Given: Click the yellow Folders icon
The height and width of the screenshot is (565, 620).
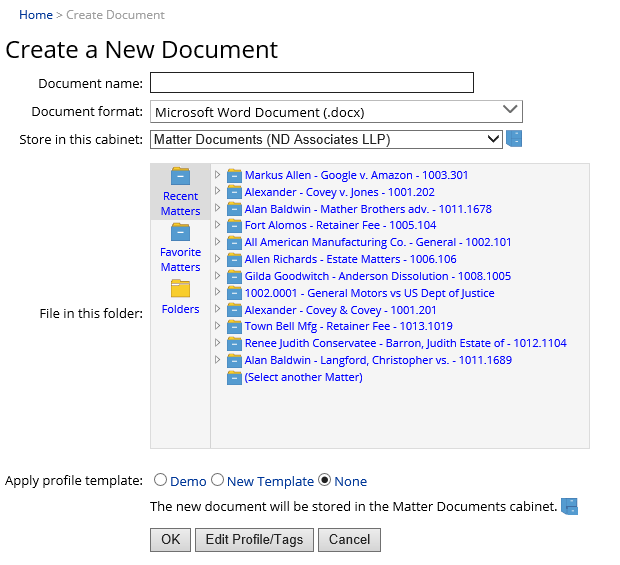Looking at the screenshot, I should point(180,289).
